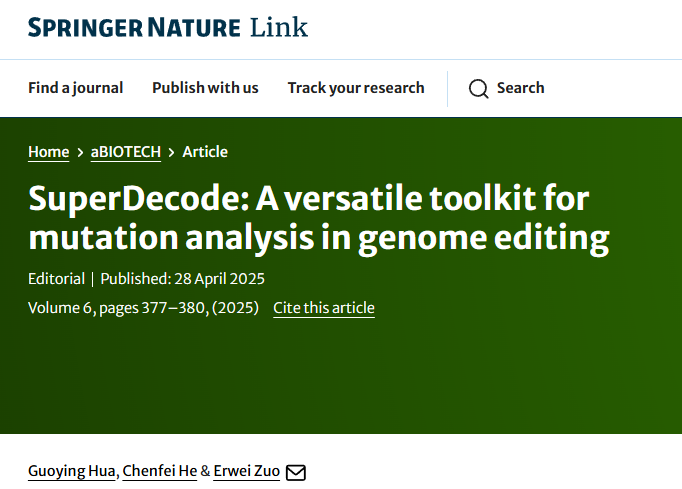Screen dimensions: 682x489
Task: Click the Published 28 April 2025 date
Action: point(183,279)
